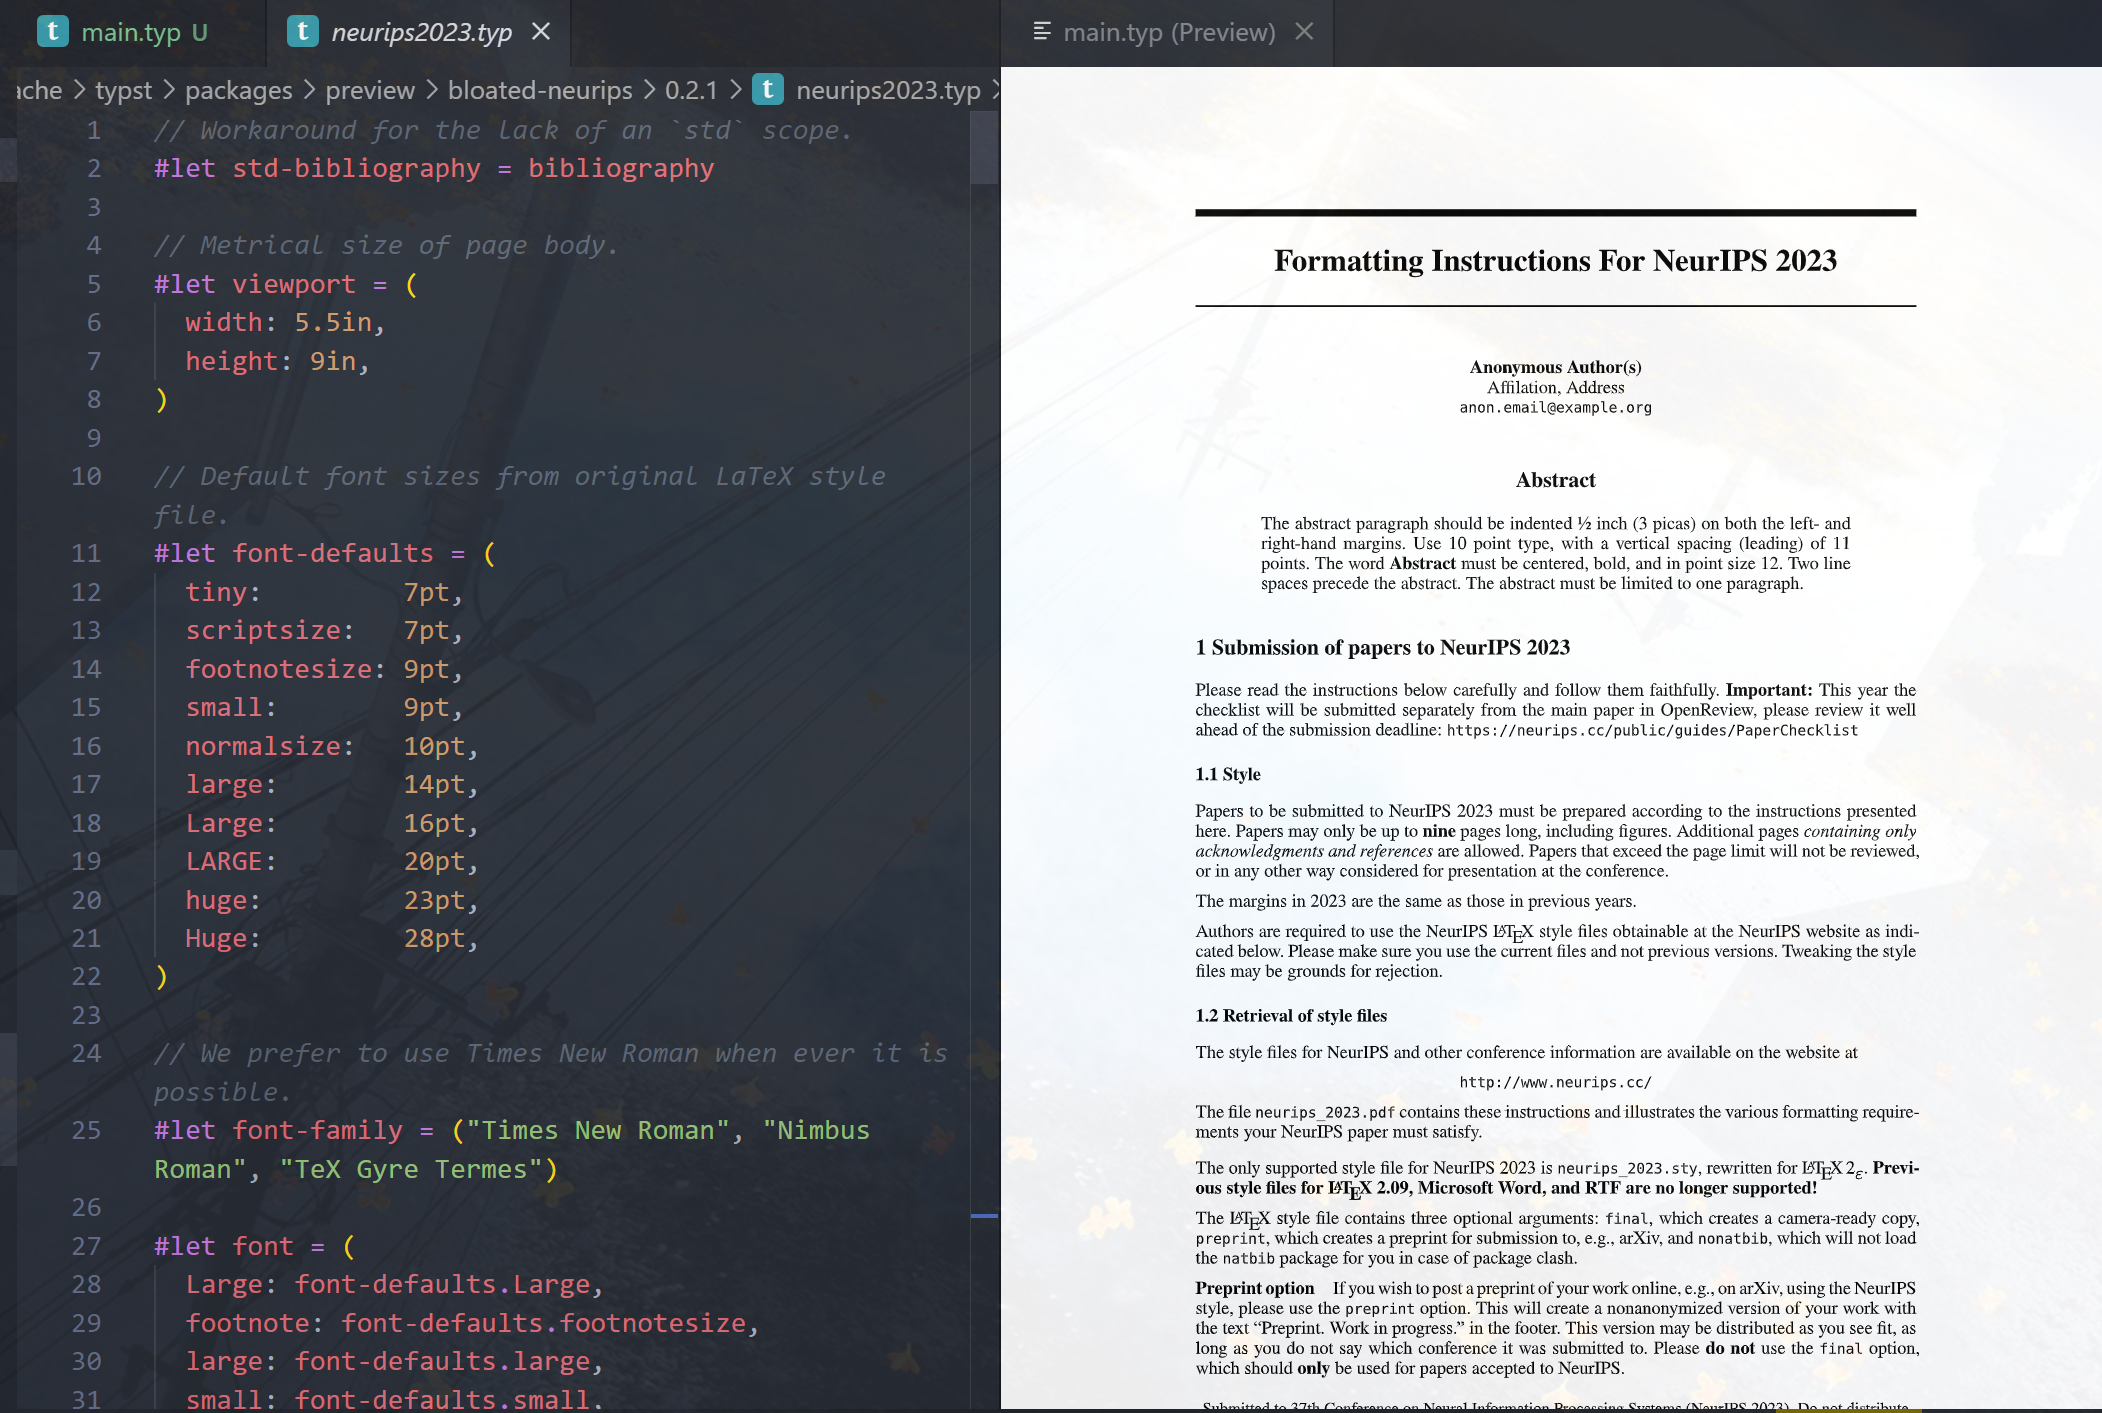Open the PaperChecklist URL in preview
Viewport: 2102px width, 1413px height.
(x=1651, y=731)
